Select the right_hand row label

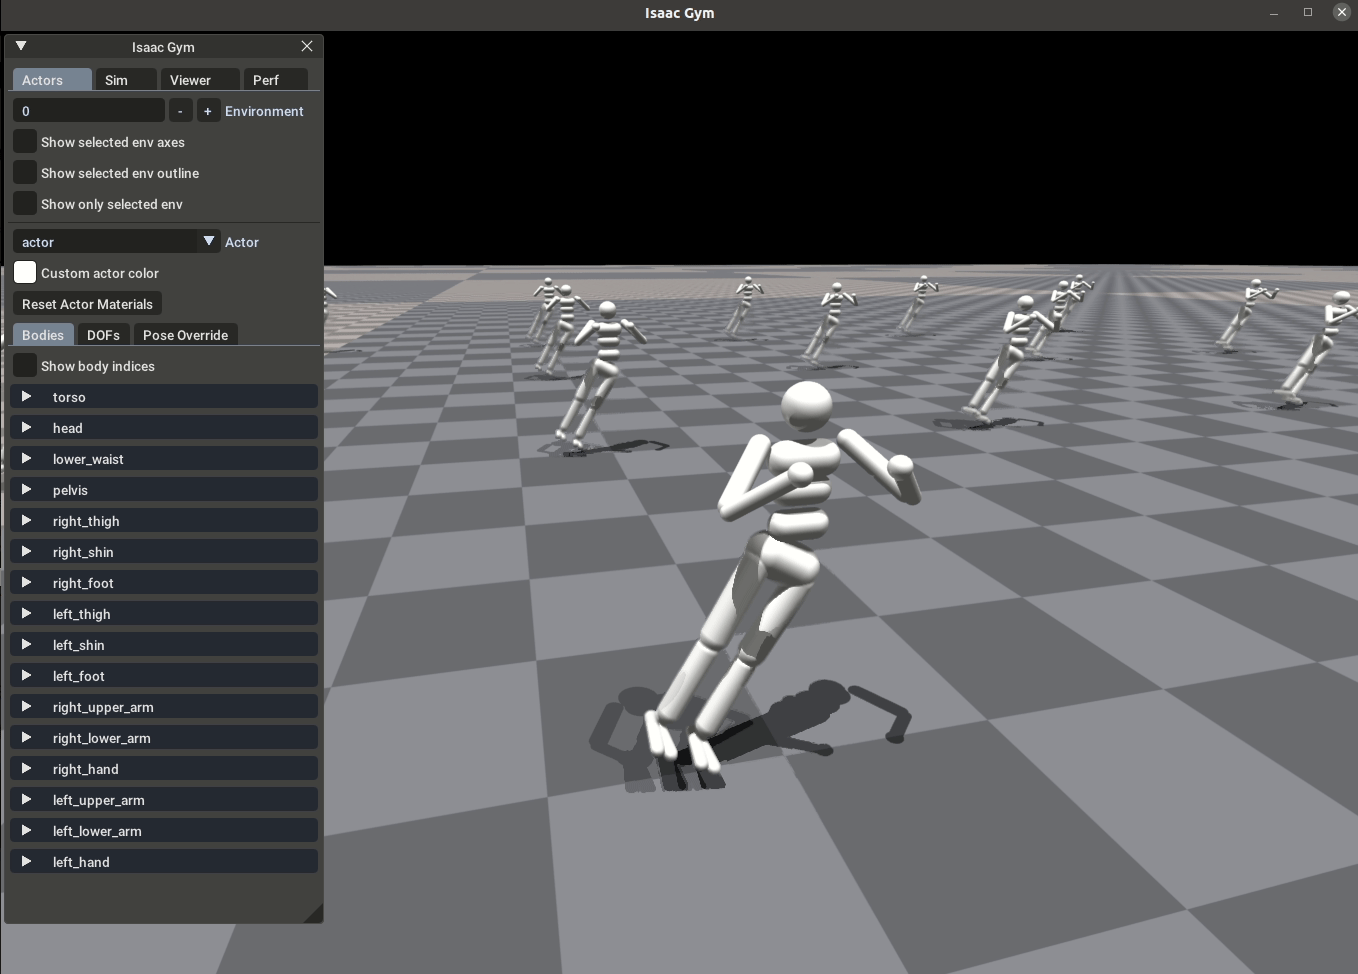tap(85, 769)
